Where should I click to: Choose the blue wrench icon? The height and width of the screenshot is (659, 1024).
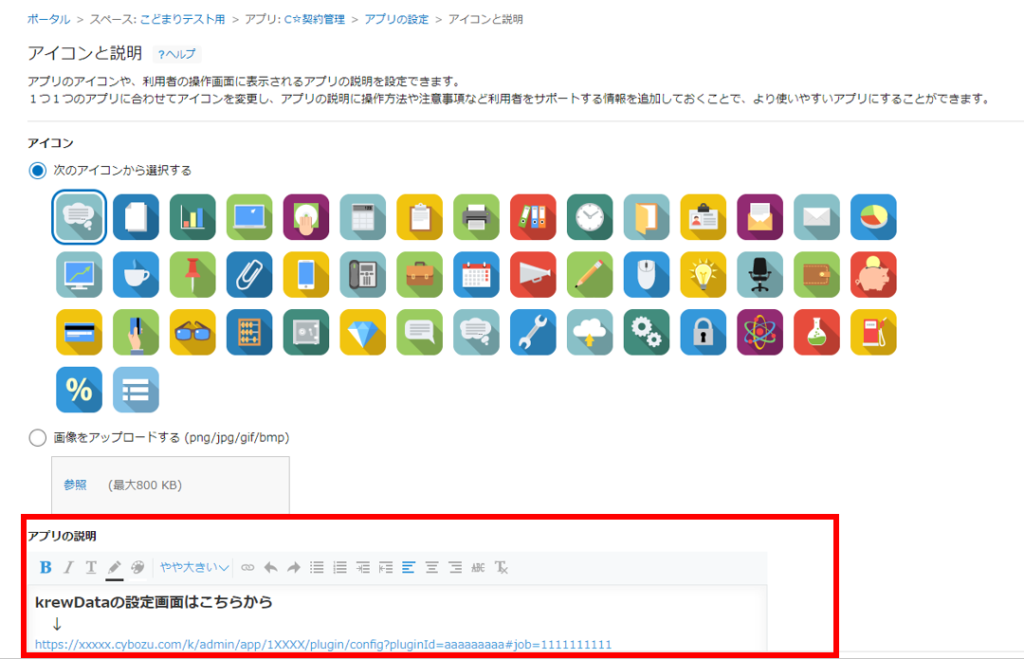click(533, 332)
